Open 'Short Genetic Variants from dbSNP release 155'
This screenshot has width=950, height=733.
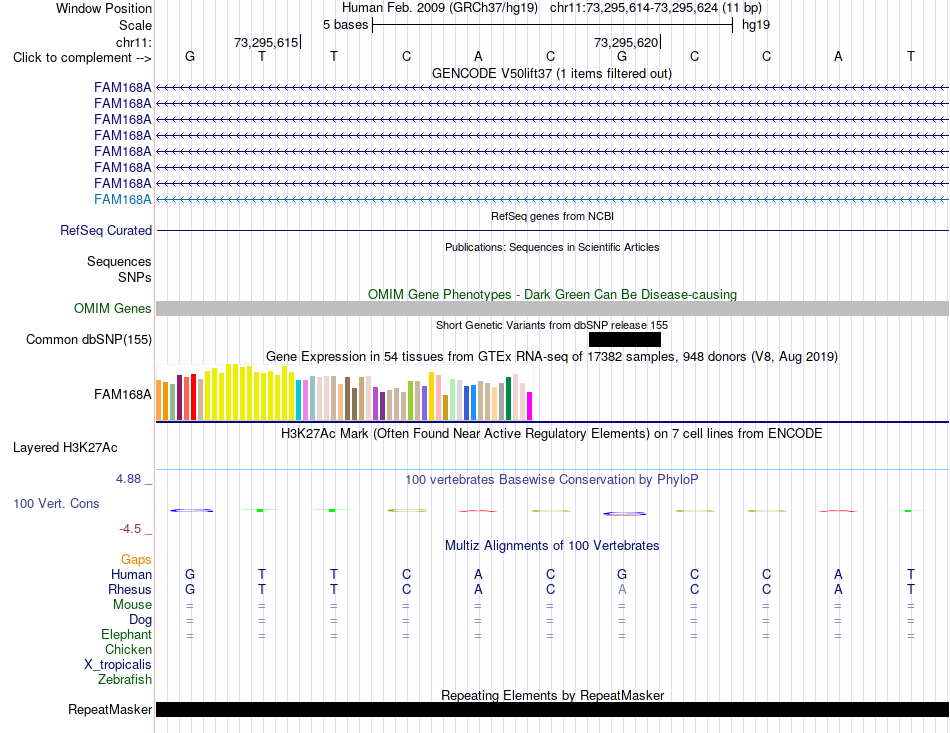(x=552, y=325)
